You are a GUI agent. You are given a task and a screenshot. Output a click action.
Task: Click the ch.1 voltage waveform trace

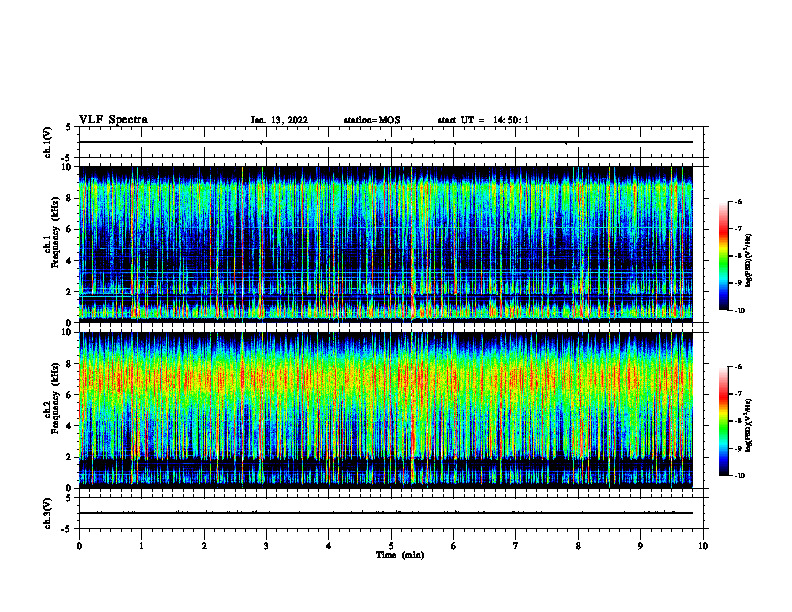[385, 142]
